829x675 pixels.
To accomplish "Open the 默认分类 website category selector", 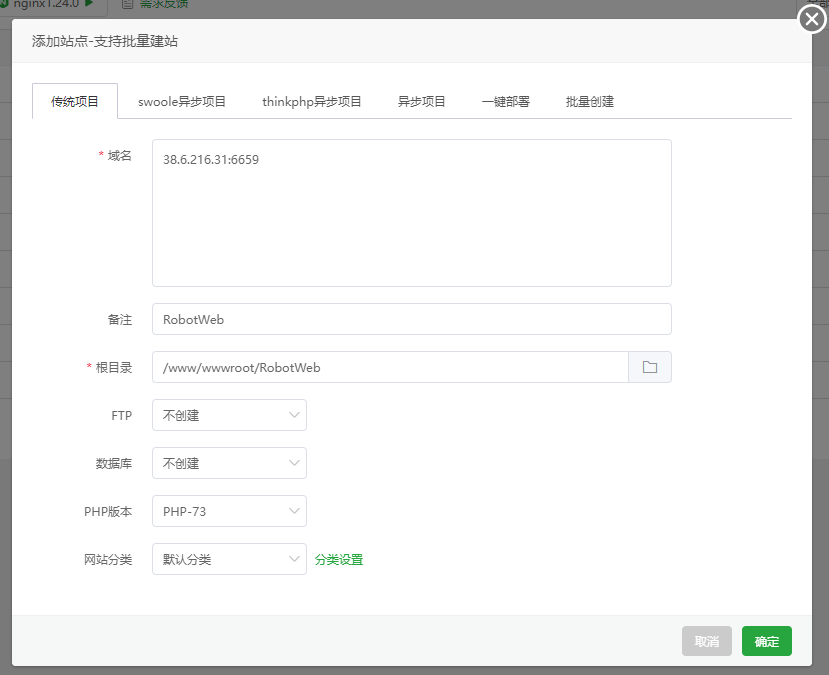I will coord(228,559).
